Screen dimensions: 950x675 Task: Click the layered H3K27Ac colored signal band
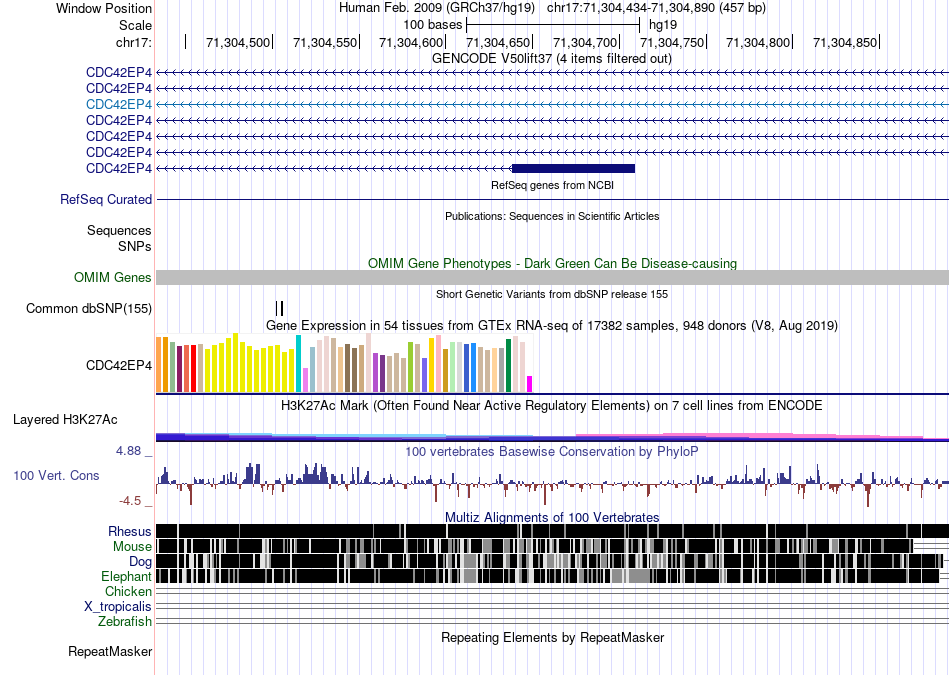coord(552,437)
